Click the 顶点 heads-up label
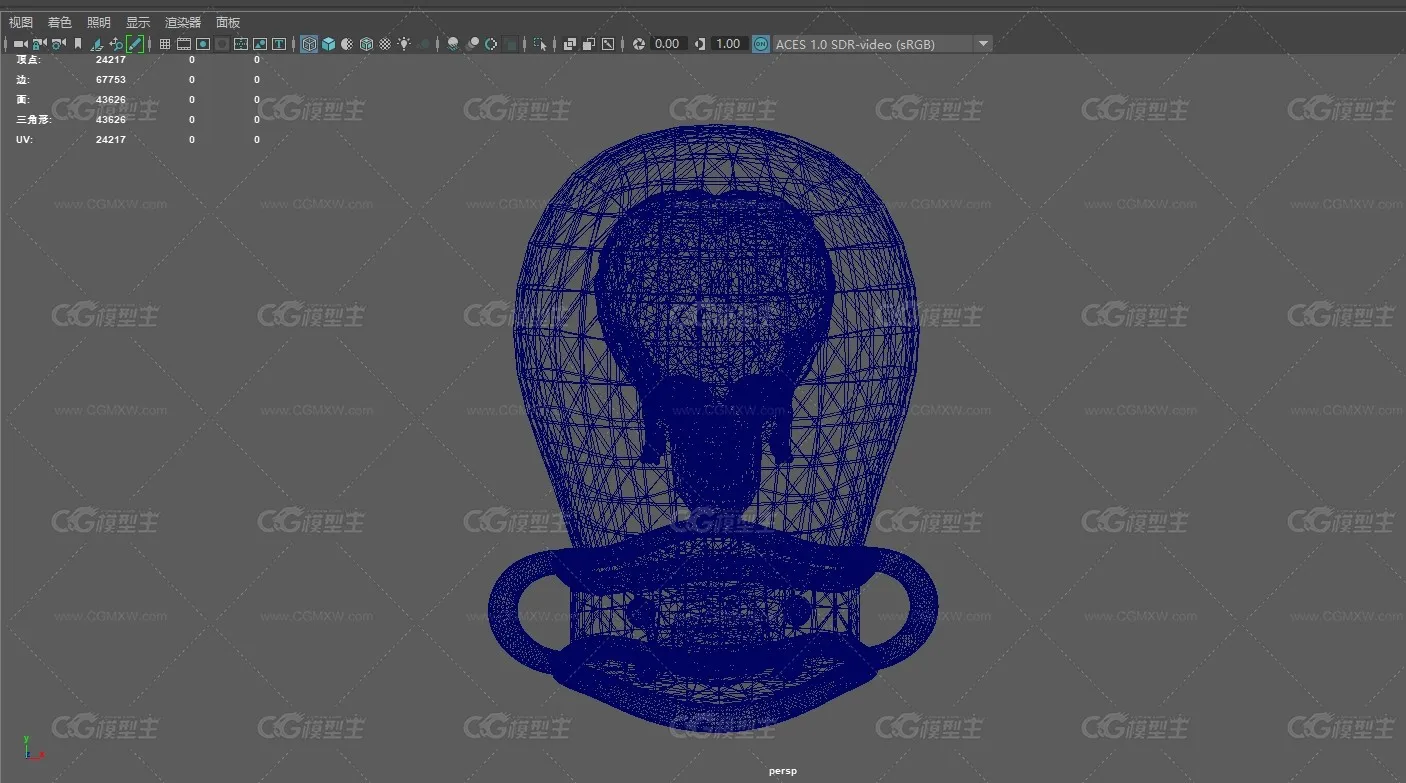Image resolution: width=1406 pixels, height=783 pixels. click(29, 59)
